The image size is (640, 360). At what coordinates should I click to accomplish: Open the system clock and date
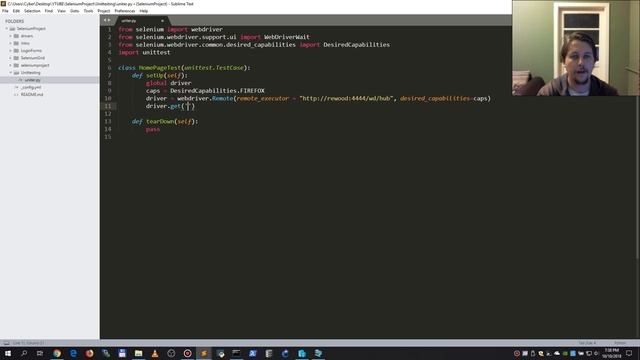(x=611, y=353)
